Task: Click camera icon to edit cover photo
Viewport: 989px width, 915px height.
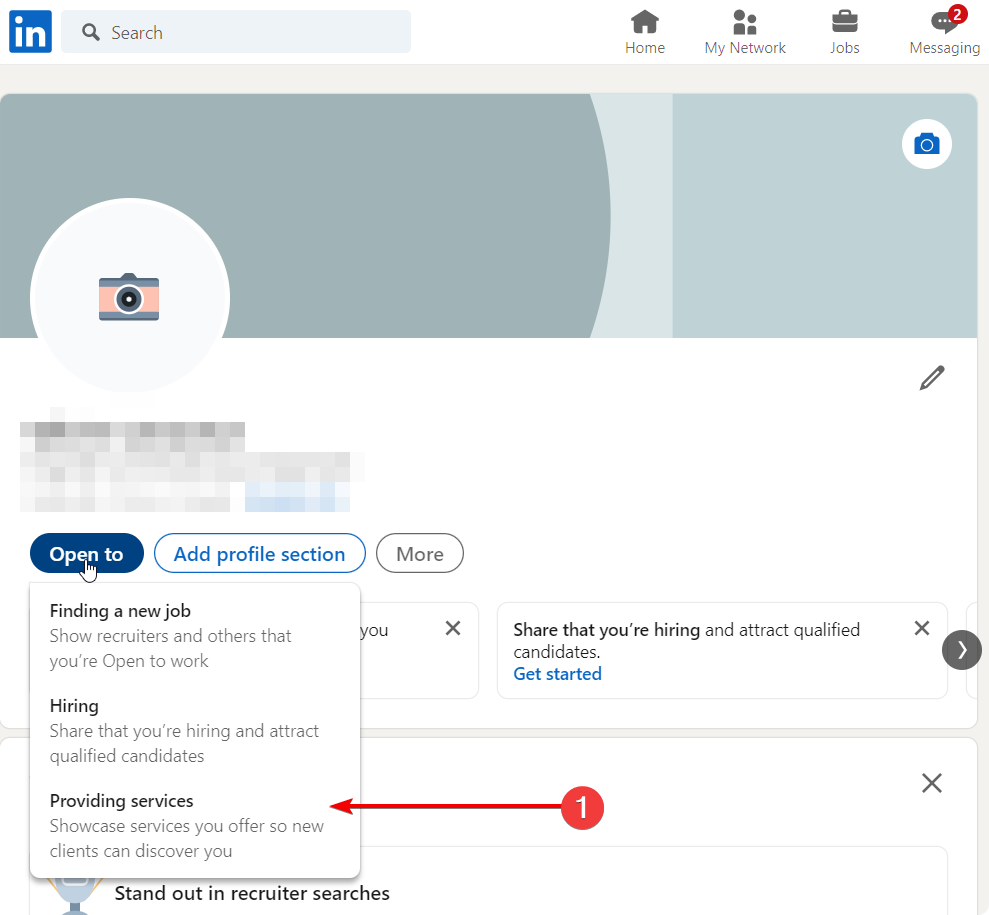Action: click(x=927, y=145)
